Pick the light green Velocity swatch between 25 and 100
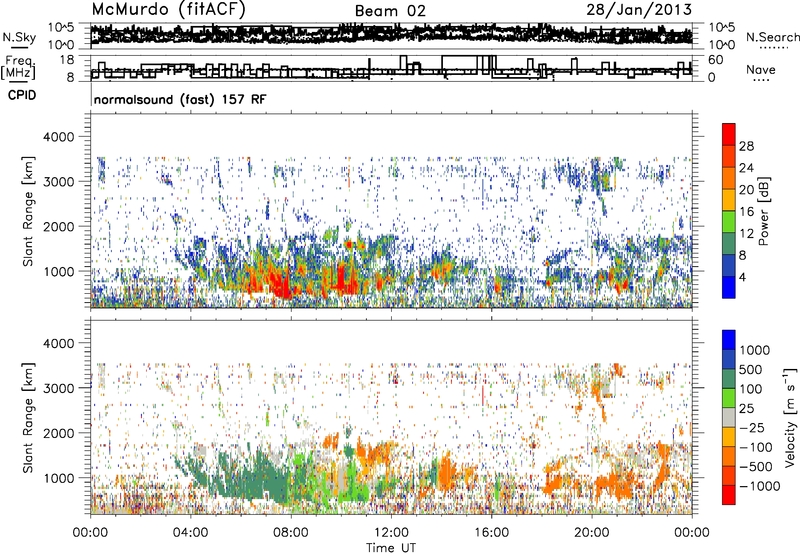The height and width of the screenshot is (554, 800). [x=729, y=398]
